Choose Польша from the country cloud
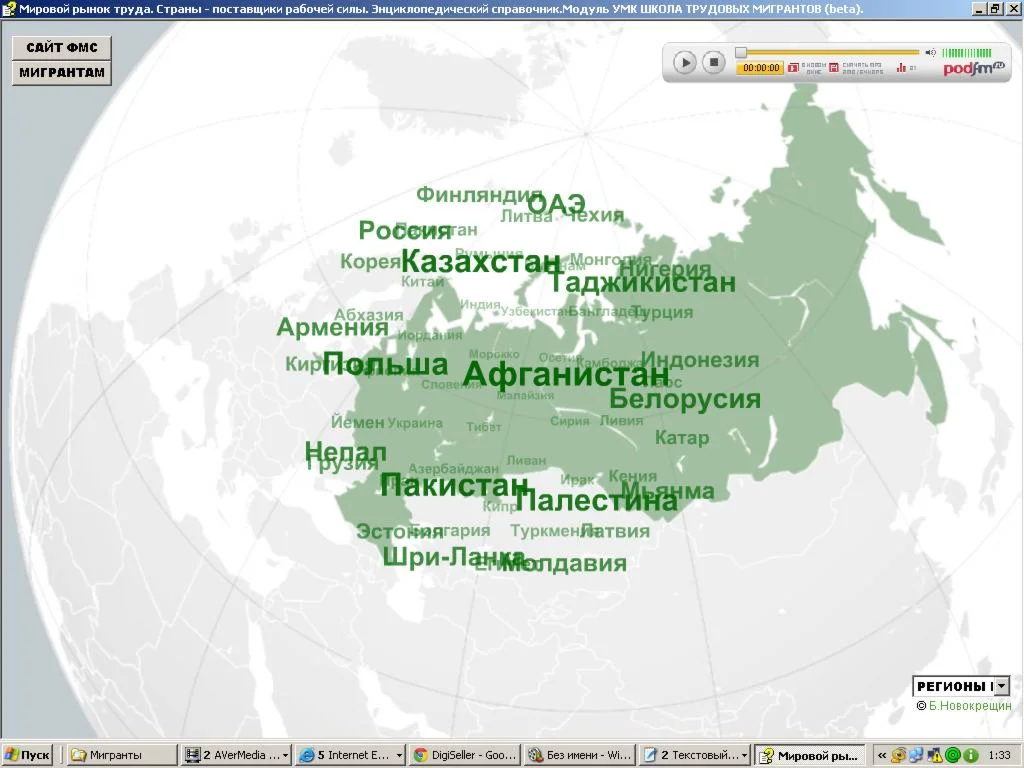This screenshot has height=768, width=1024. pos(385,364)
